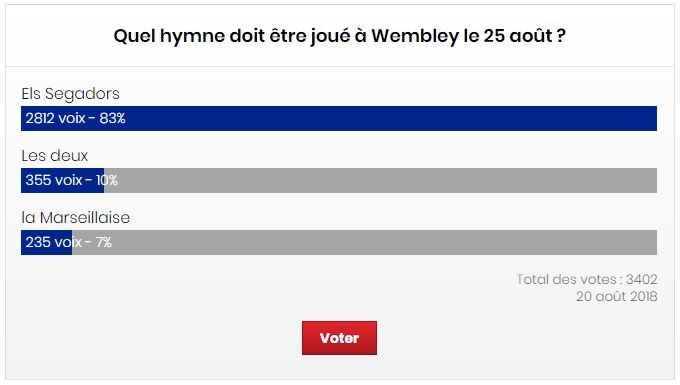680x385 pixels.
Task: Click the 20 août 2018 date
Action: point(617,297)
